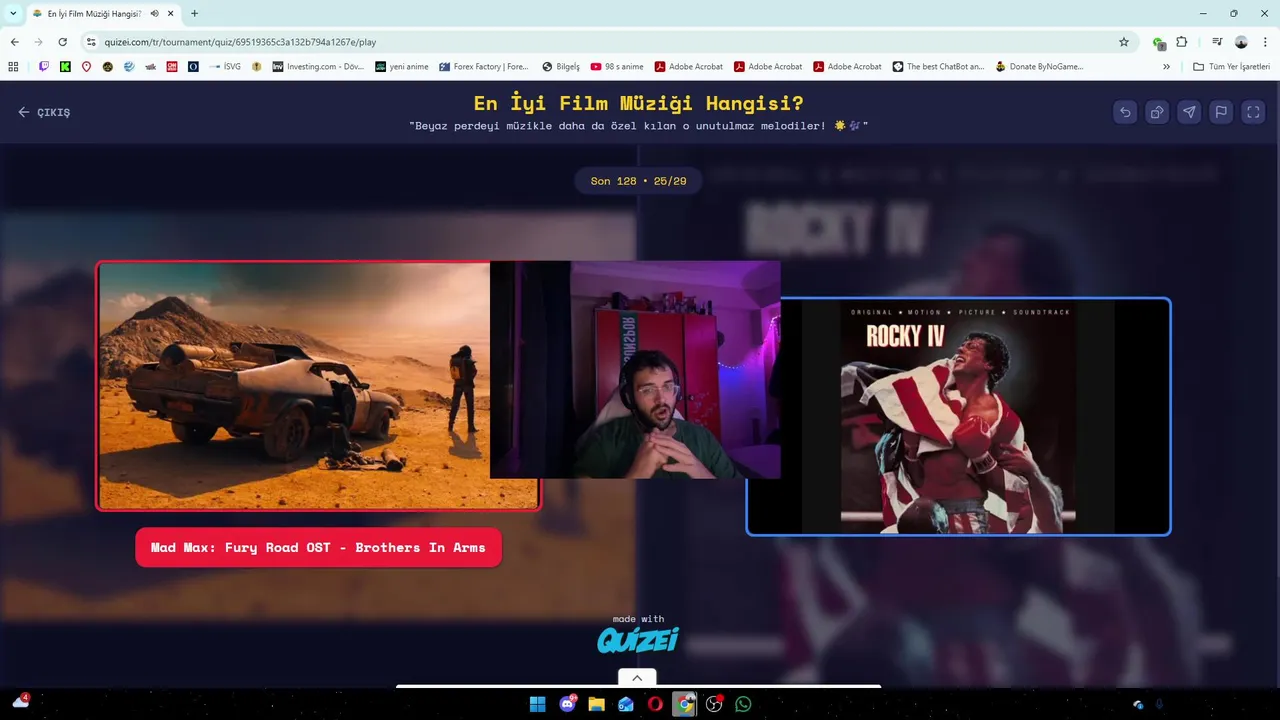Viewport: 1280px width, 720px height.
Task: Open the weather widget on the taskbar
Action: click(21, 702)
